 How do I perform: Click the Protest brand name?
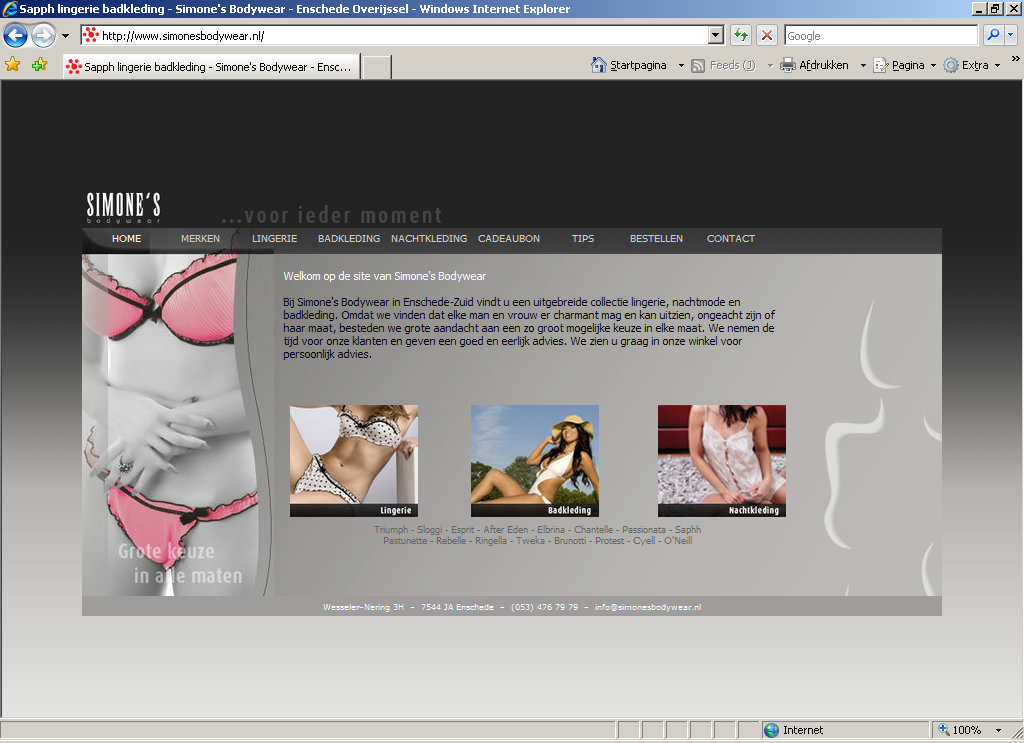pos(609,541)
